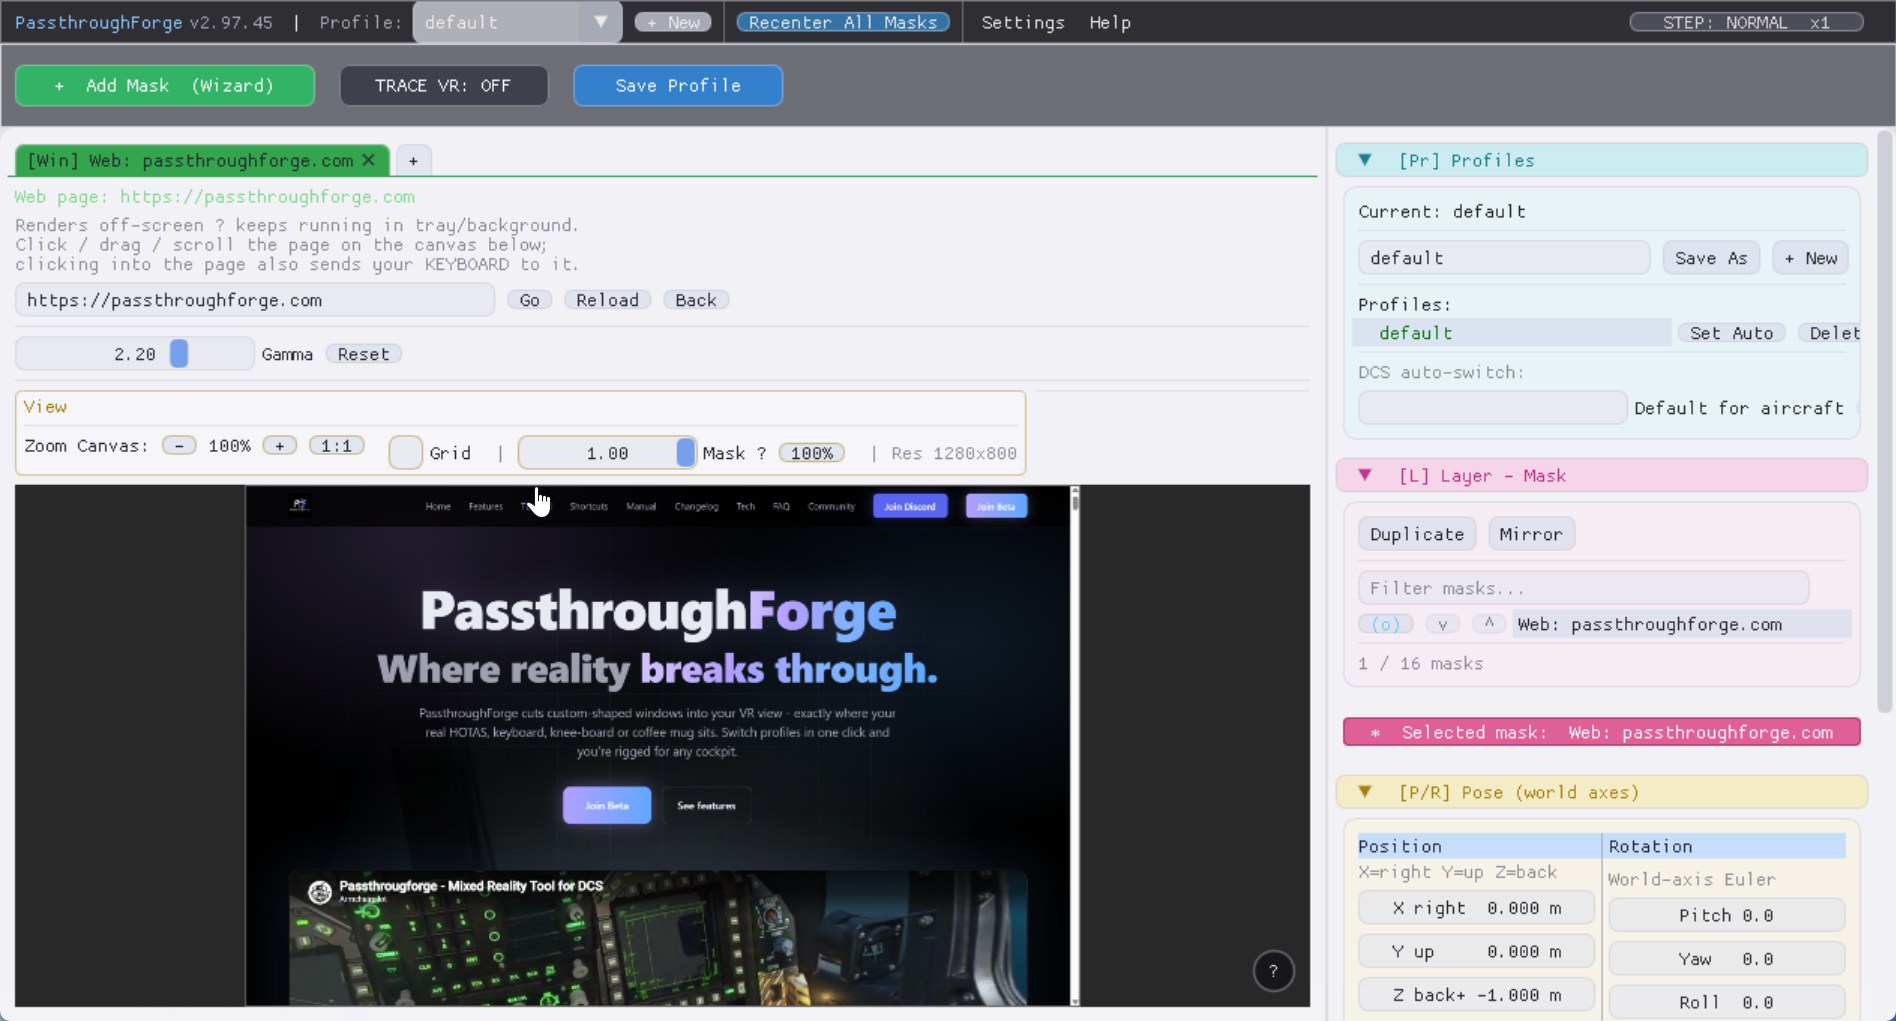The image size is (1896, 1021).
Task: Toggle TRACE VR: OFF button
Action: coord(443,86)
